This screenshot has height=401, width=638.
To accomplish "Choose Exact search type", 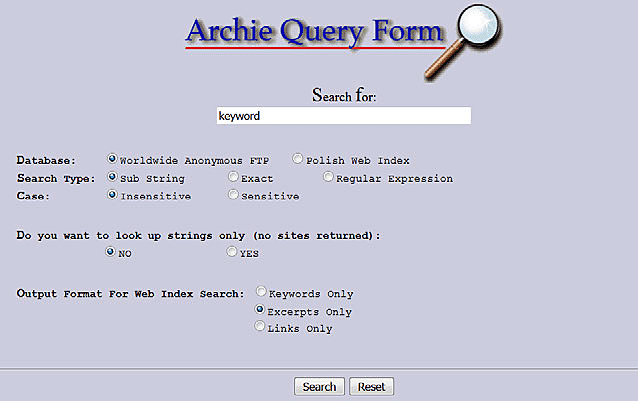I will click(233, 177).
